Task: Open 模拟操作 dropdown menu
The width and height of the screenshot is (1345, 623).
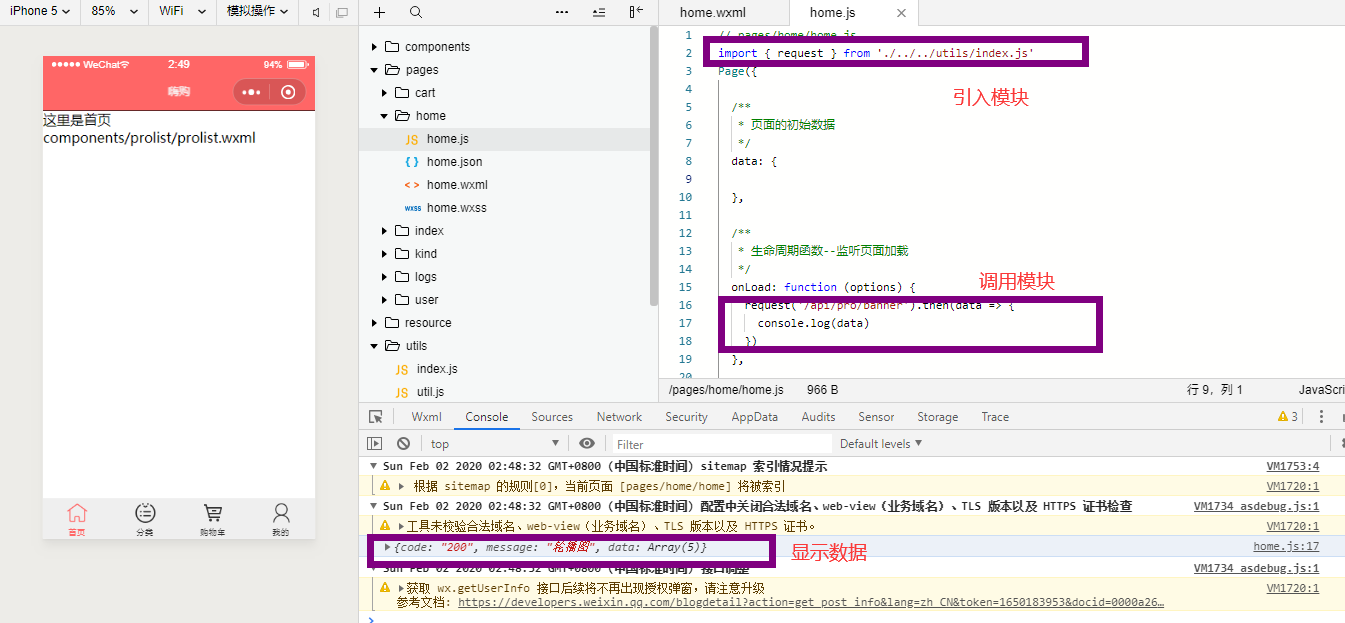Action: pyautogui.click(x=257, y=12)
